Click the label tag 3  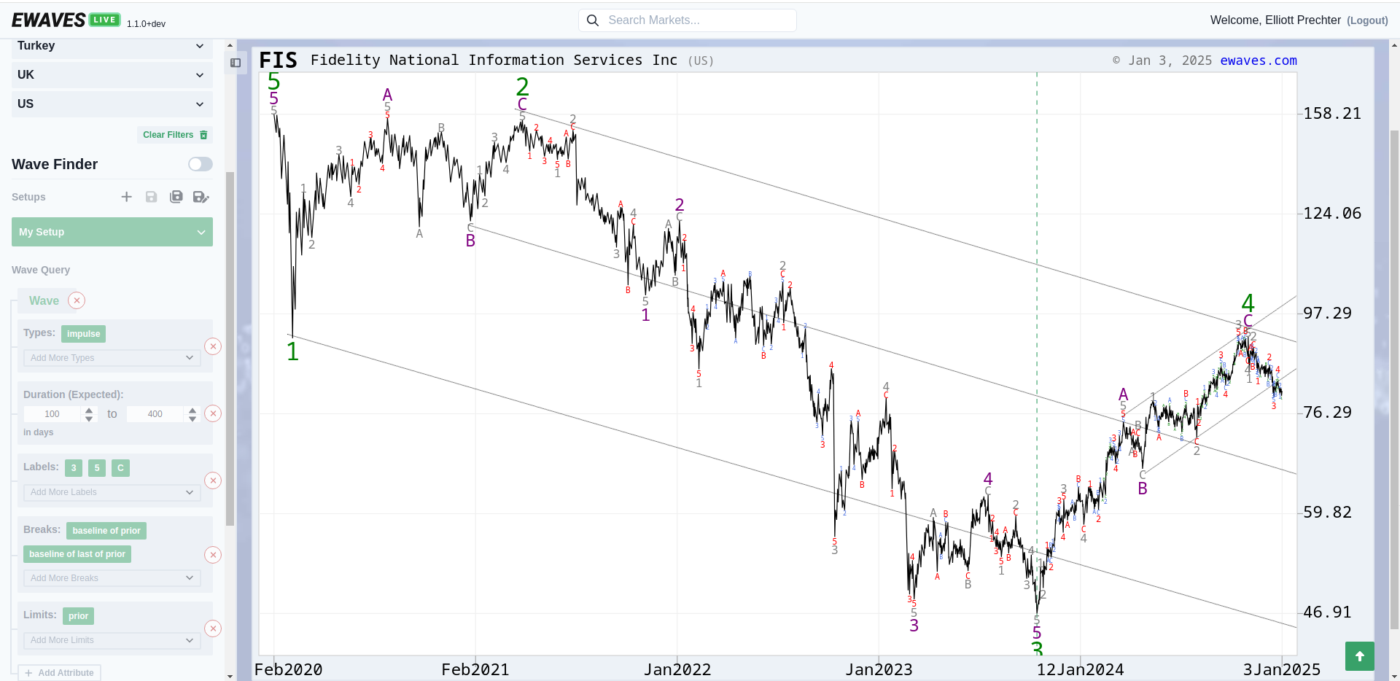pos(74,468)
